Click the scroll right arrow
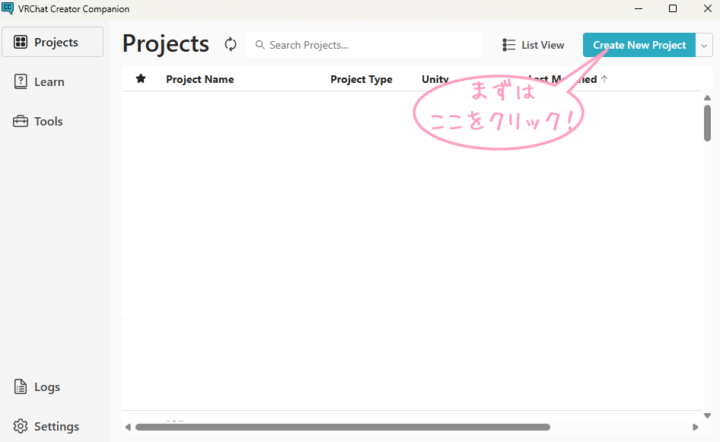Viewport: 720px width, 442px height. [695, 427]
